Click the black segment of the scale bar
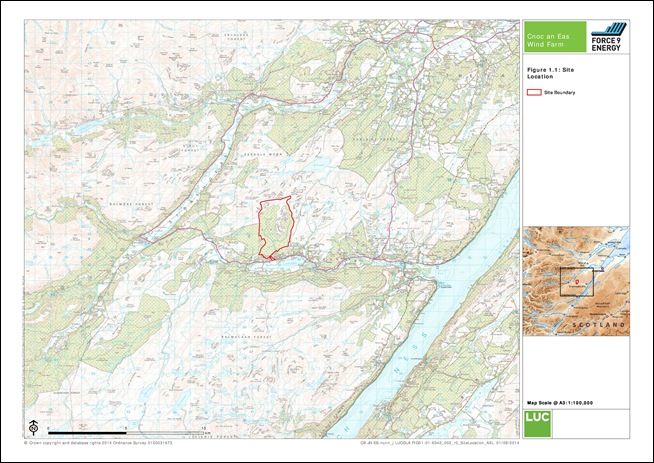Image resolution: width=654 pixels, height=463 pixels. pyautogui.click(x=87, y=433)
